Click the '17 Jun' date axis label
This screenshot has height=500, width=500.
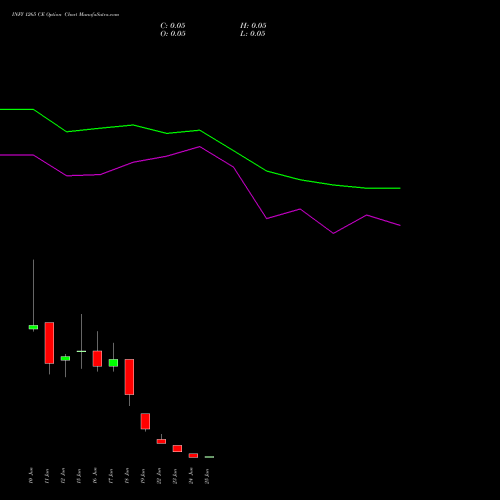coord(111,476)
